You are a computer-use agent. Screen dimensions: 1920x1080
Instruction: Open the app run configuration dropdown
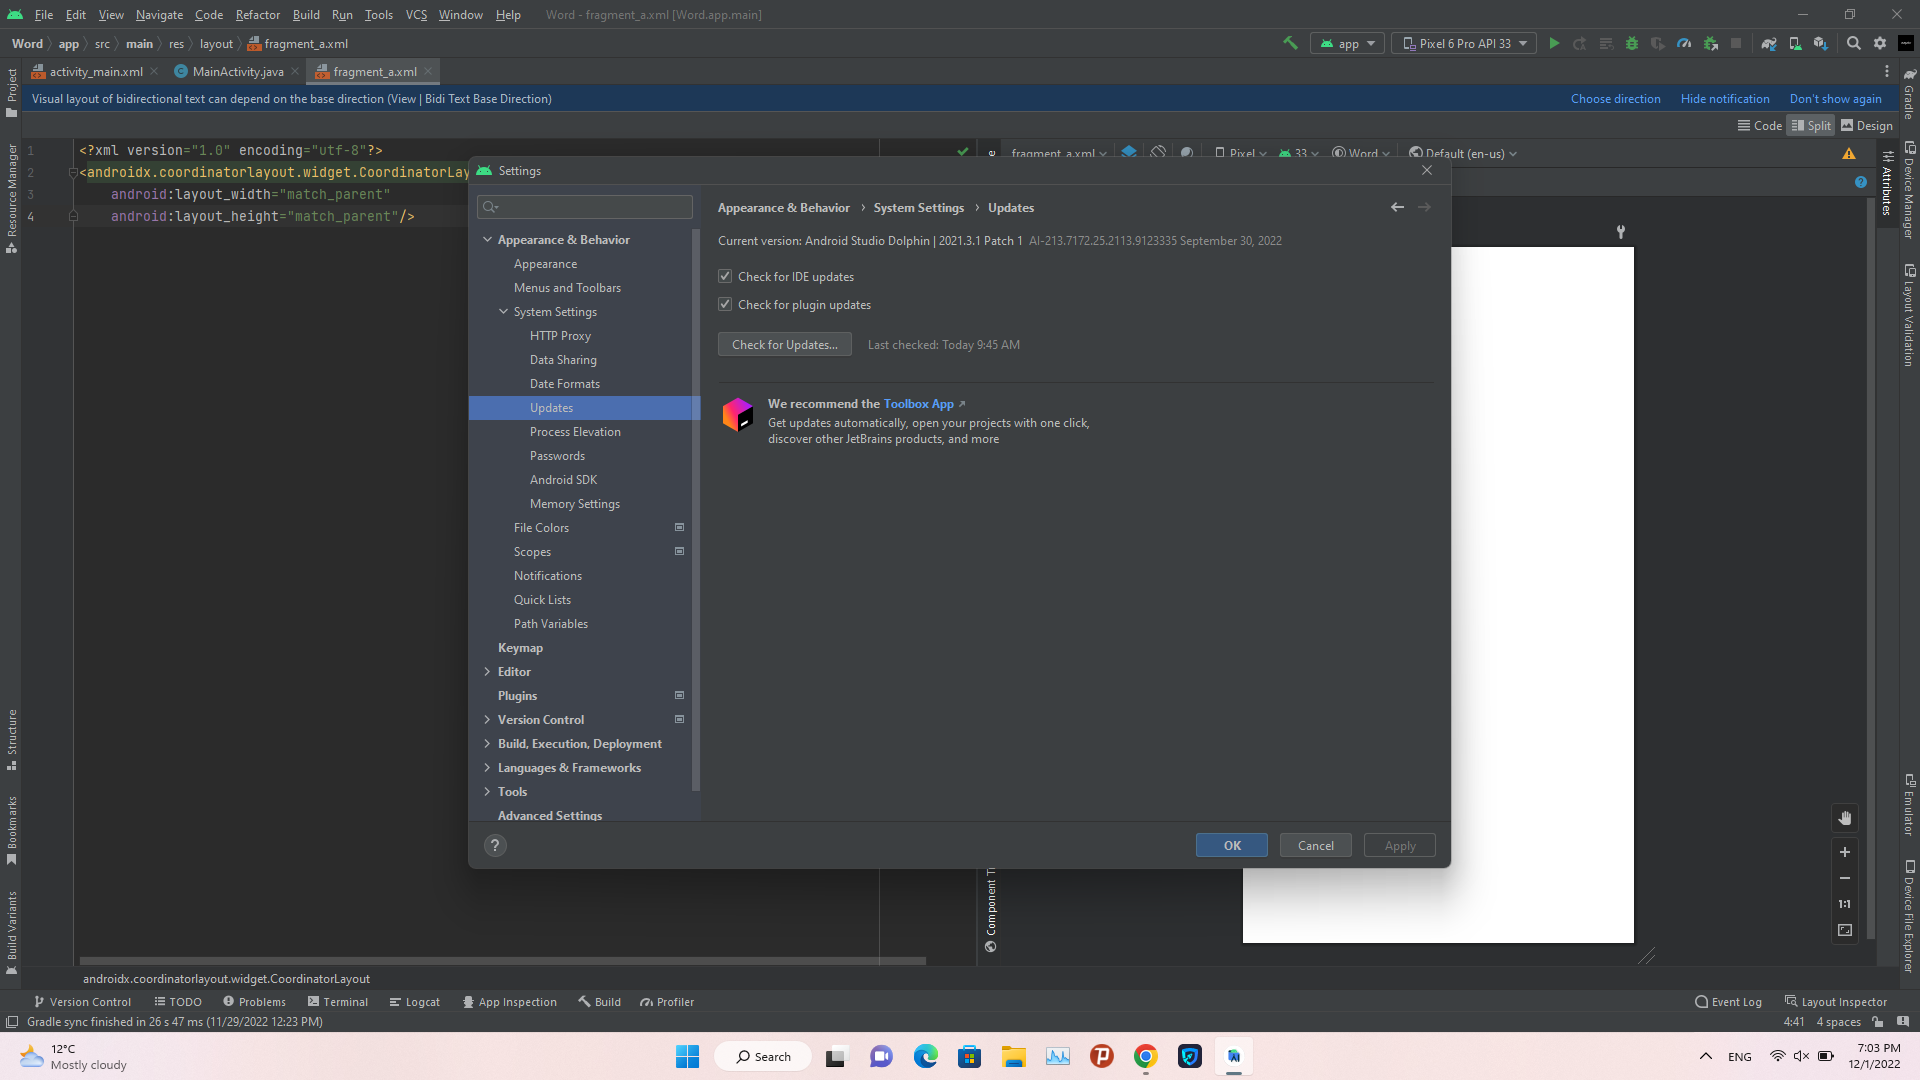click(x=1347, y=43)
